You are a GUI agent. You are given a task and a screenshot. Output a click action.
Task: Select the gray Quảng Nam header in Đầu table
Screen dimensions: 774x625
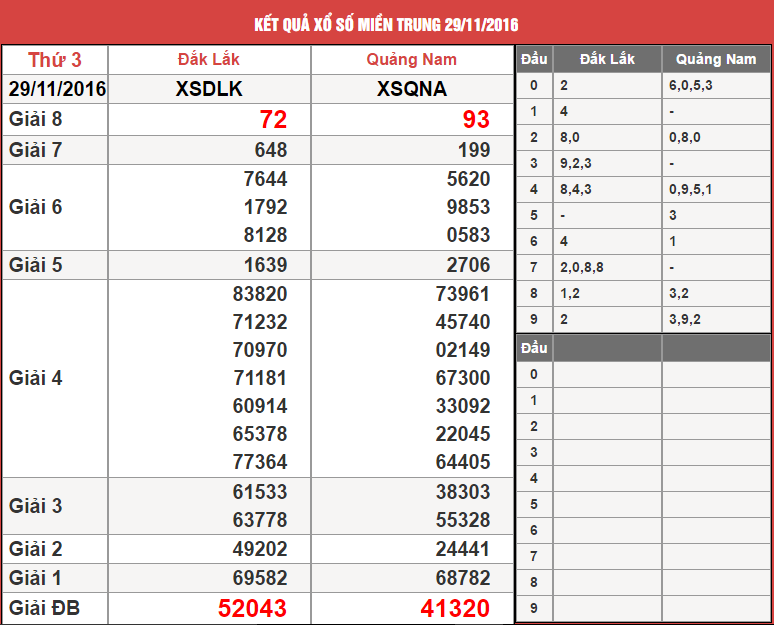pos(715,59)
